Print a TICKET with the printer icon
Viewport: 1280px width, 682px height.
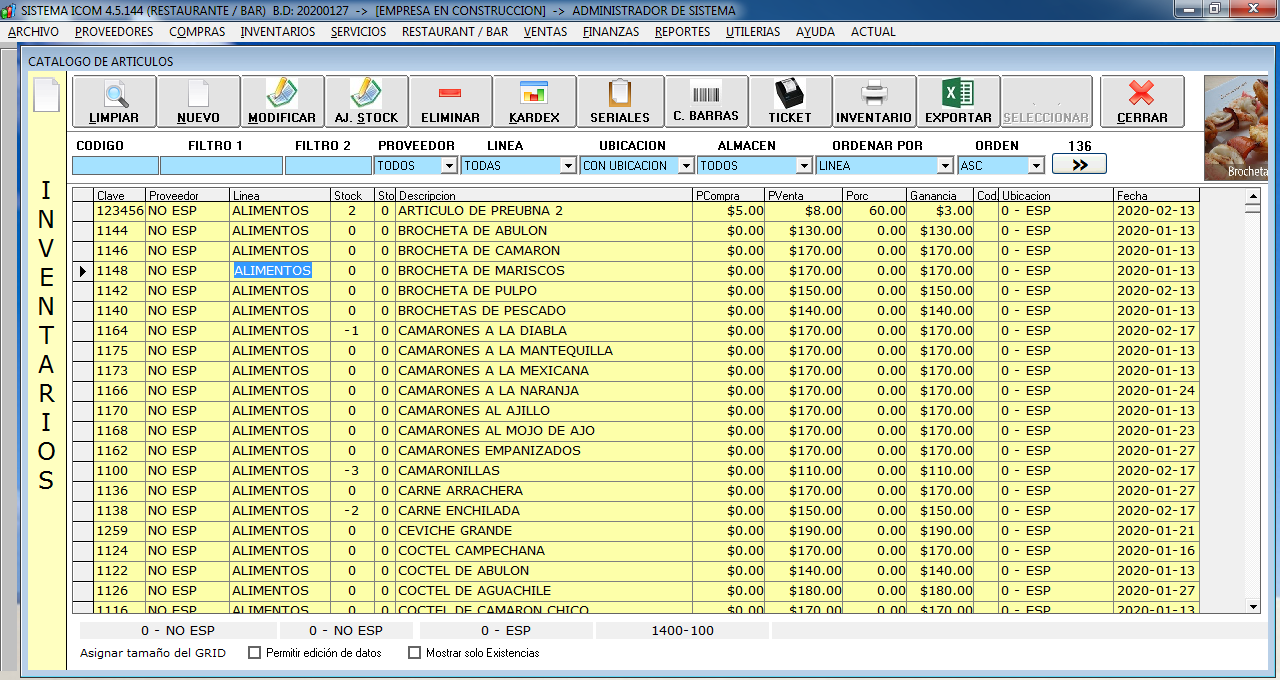point(790,102)
